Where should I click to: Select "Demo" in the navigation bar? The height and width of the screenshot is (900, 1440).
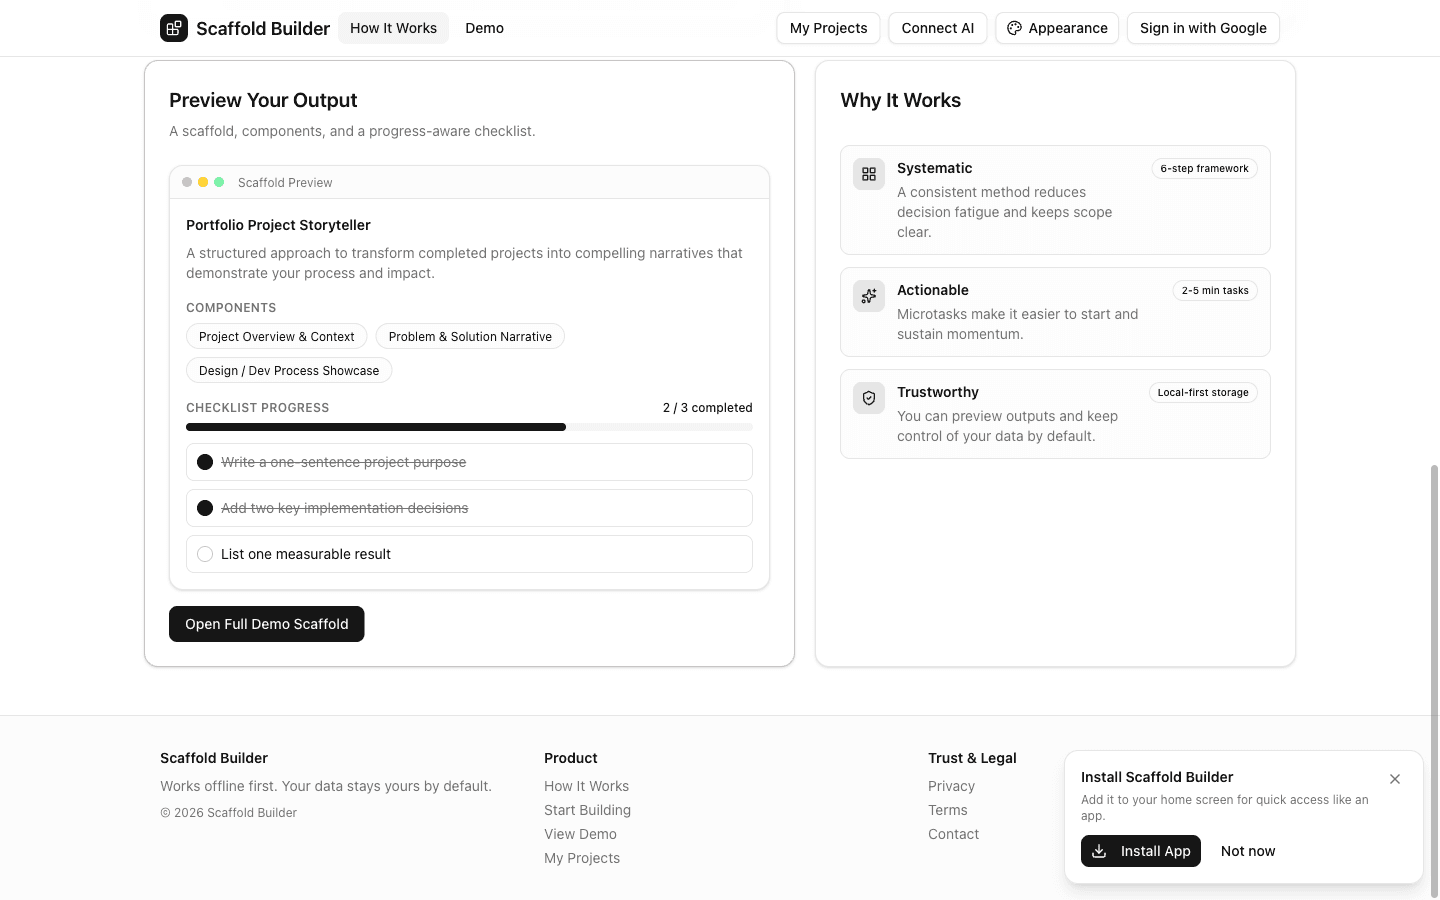click(484, 28)
